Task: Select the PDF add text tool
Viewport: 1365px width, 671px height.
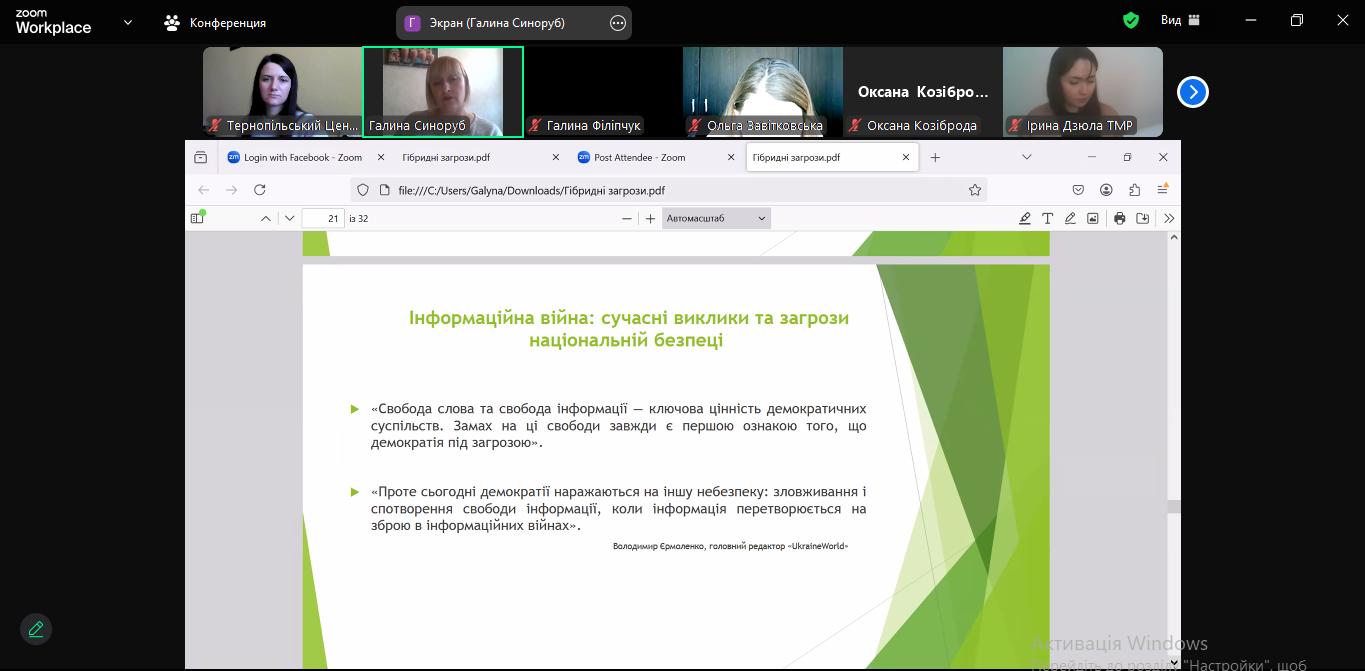Action: point(1048,218)
